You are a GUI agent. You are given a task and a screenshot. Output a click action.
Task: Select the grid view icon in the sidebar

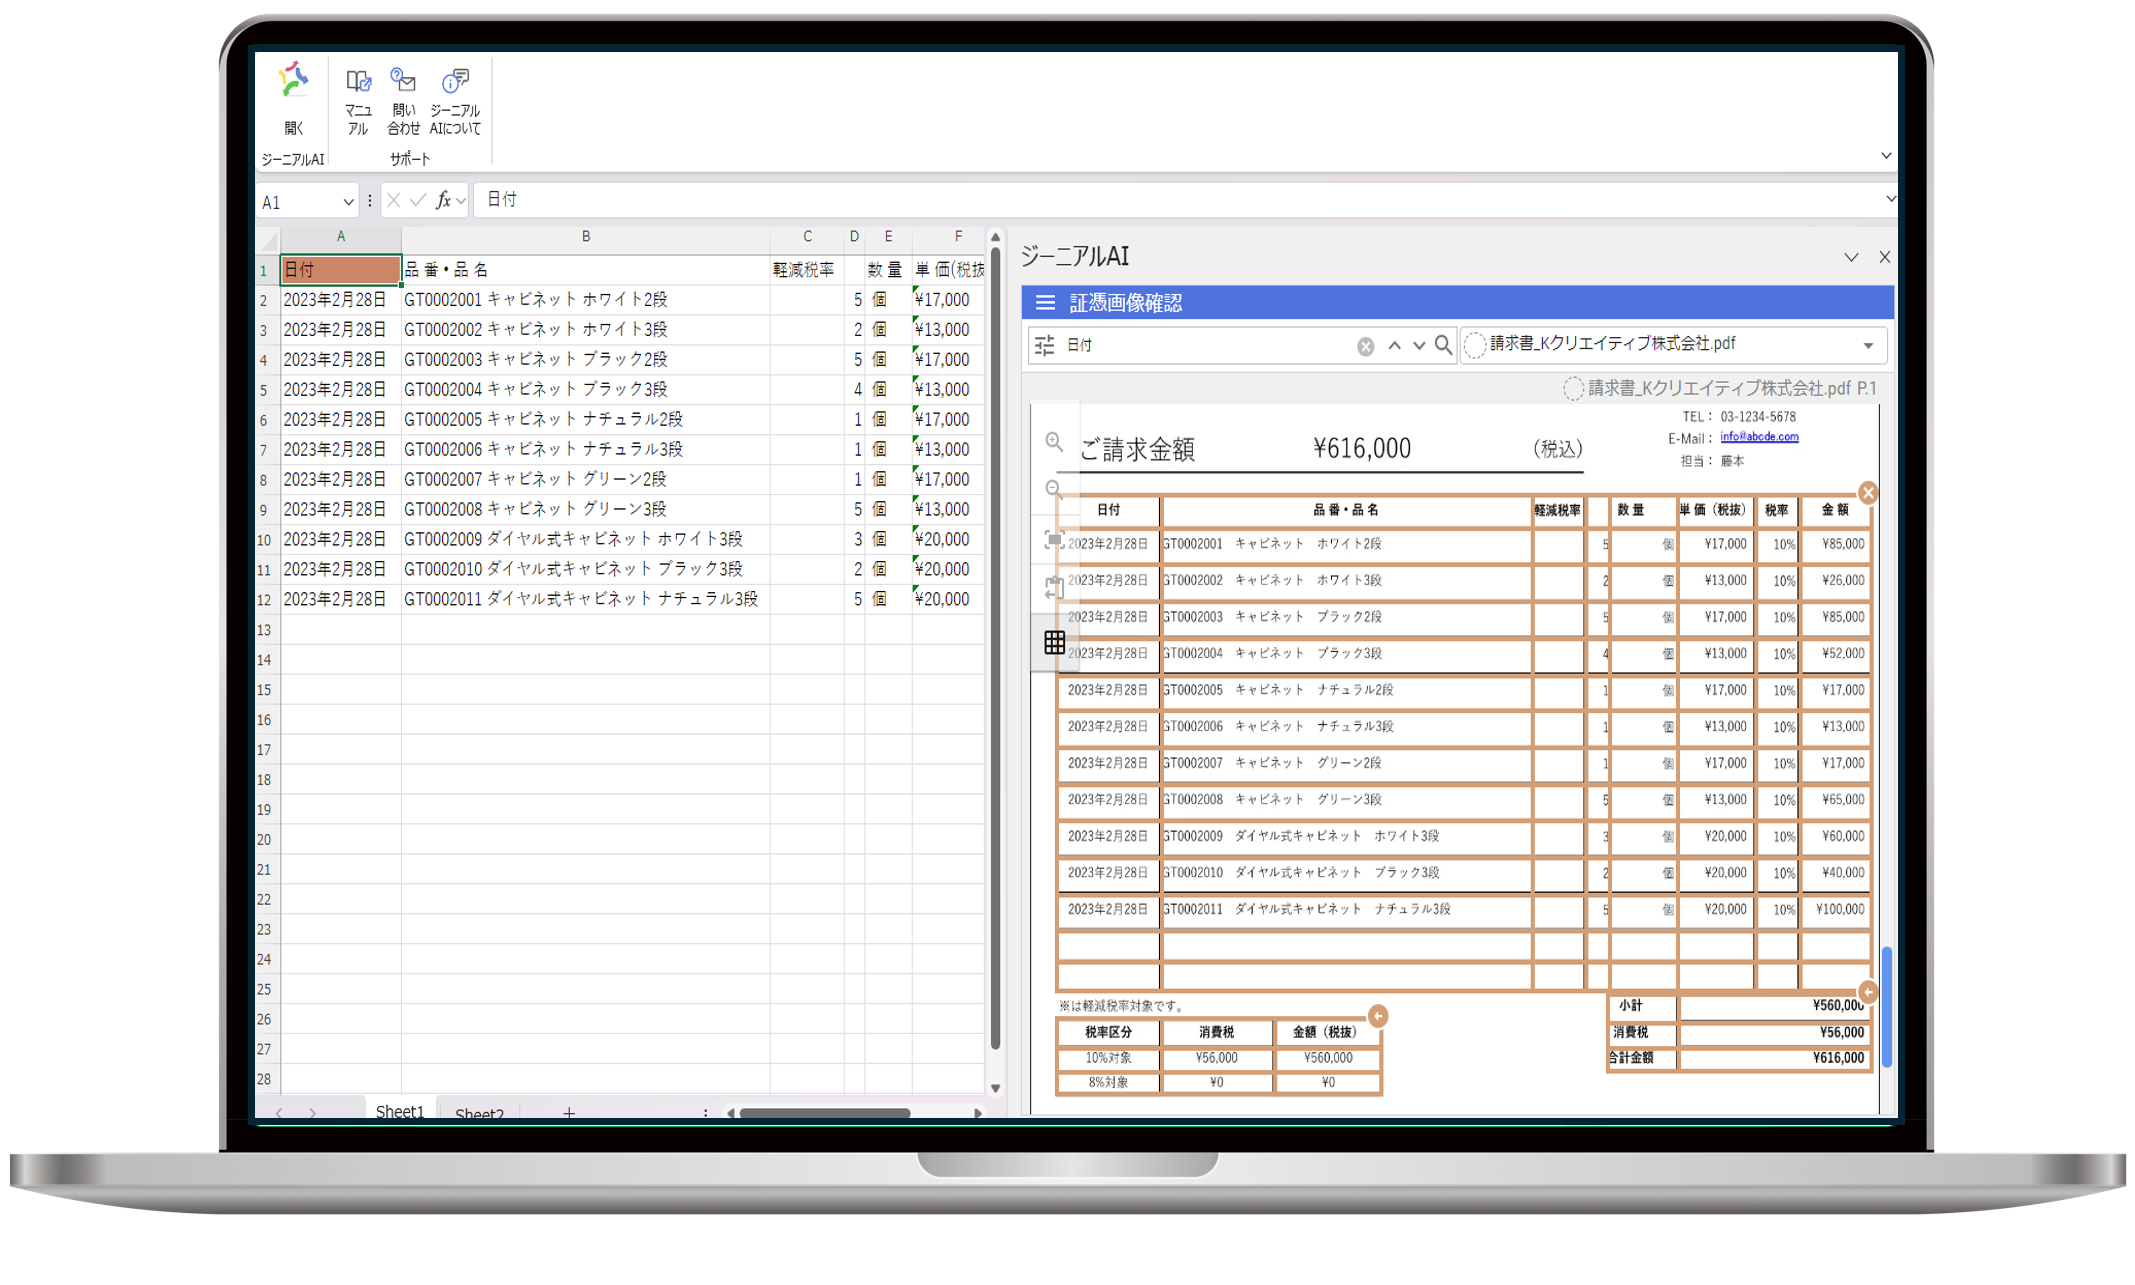(1055, 643)
